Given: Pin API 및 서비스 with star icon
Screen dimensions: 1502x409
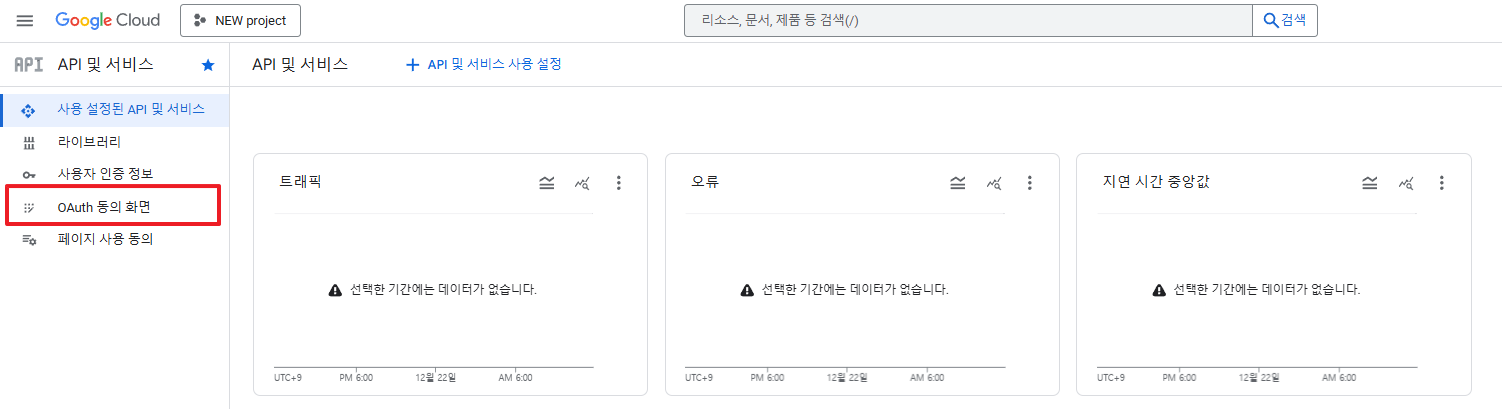Looking at the screenshot, I should click(x=208, y=65).
